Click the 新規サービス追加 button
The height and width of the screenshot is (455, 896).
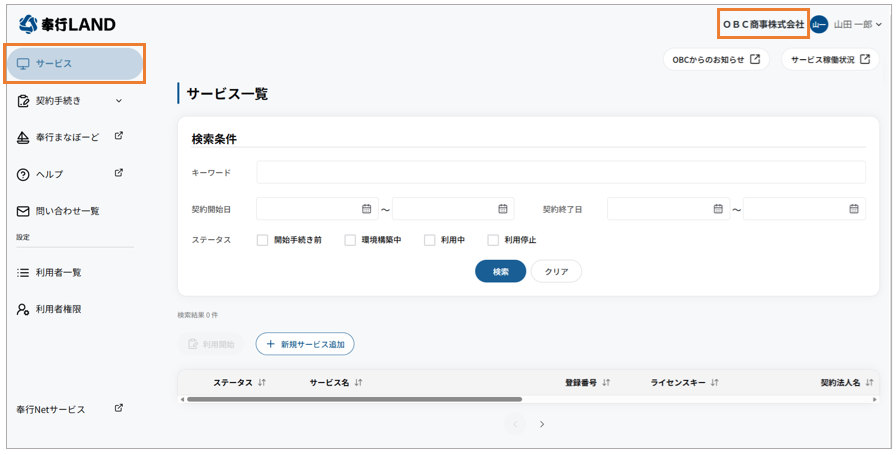[305, 344]
